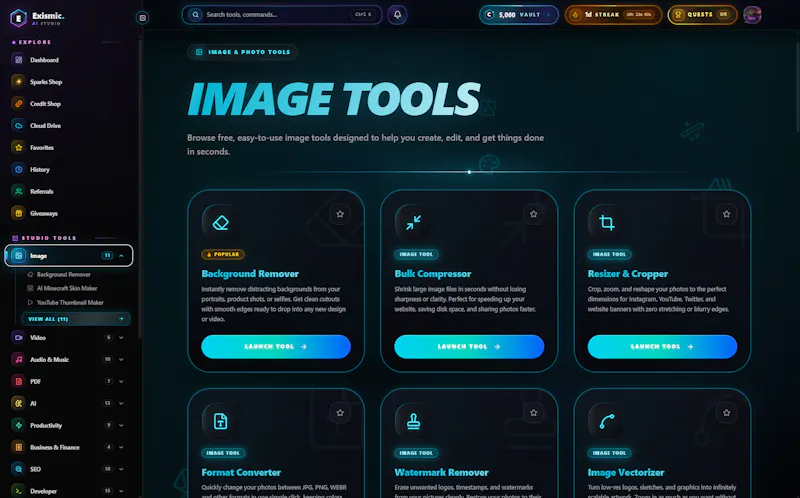This screenshot has width=800, height=498.
Task: Click the search magnifier icon
Action: click(x=195, y=15)
